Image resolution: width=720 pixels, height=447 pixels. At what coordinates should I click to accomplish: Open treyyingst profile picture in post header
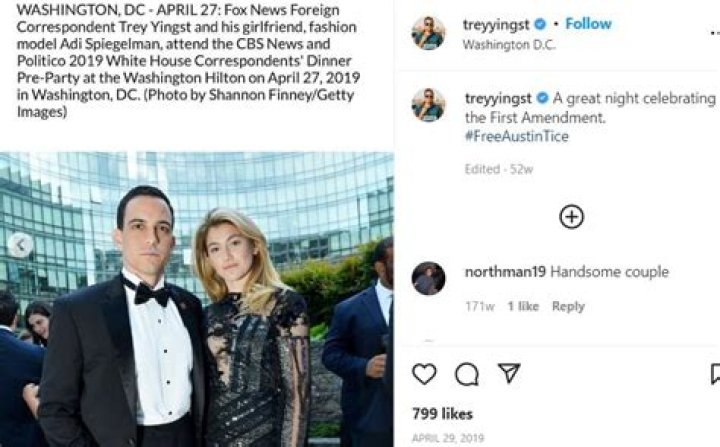(428, 33)
